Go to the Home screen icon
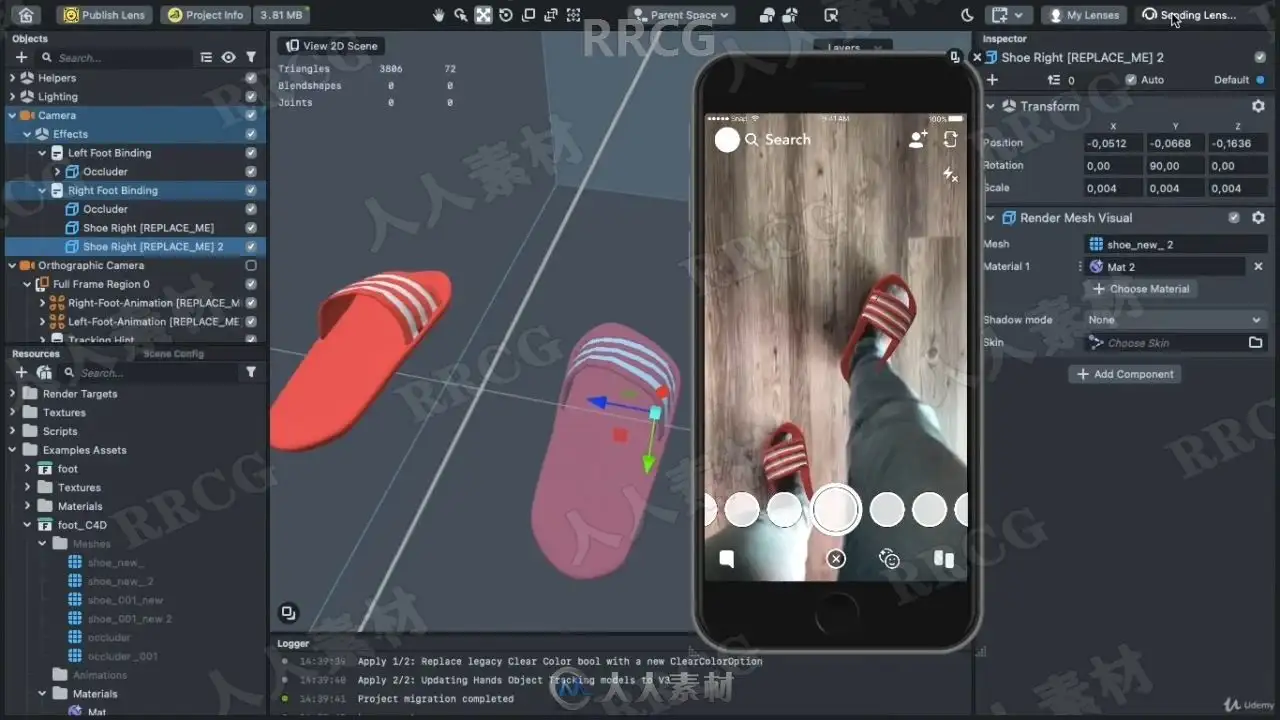The width and height of the screenshot is (1280, 720). pos(26,15)
